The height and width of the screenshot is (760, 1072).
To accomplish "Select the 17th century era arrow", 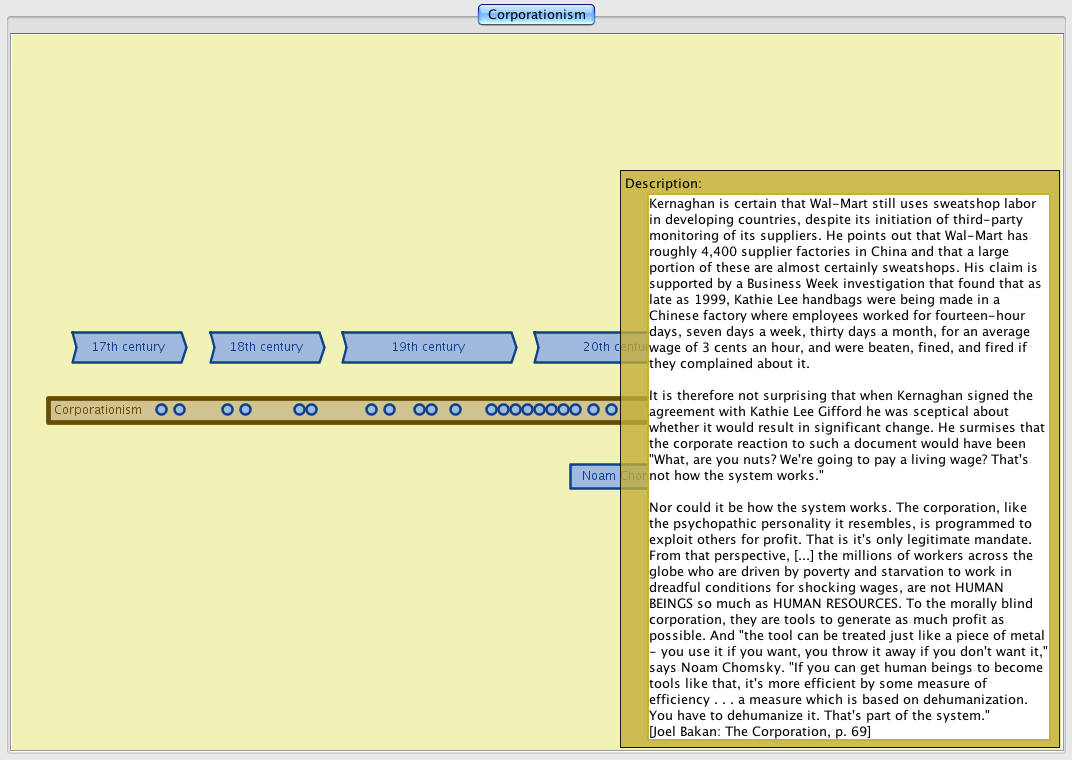I will tap(128, 347).
